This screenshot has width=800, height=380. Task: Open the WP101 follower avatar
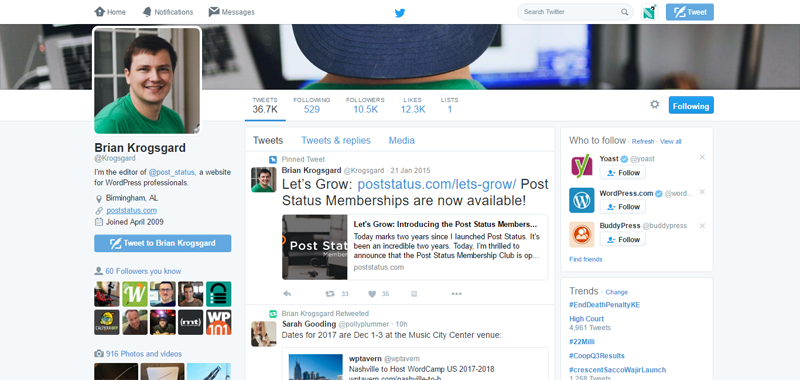218,322
